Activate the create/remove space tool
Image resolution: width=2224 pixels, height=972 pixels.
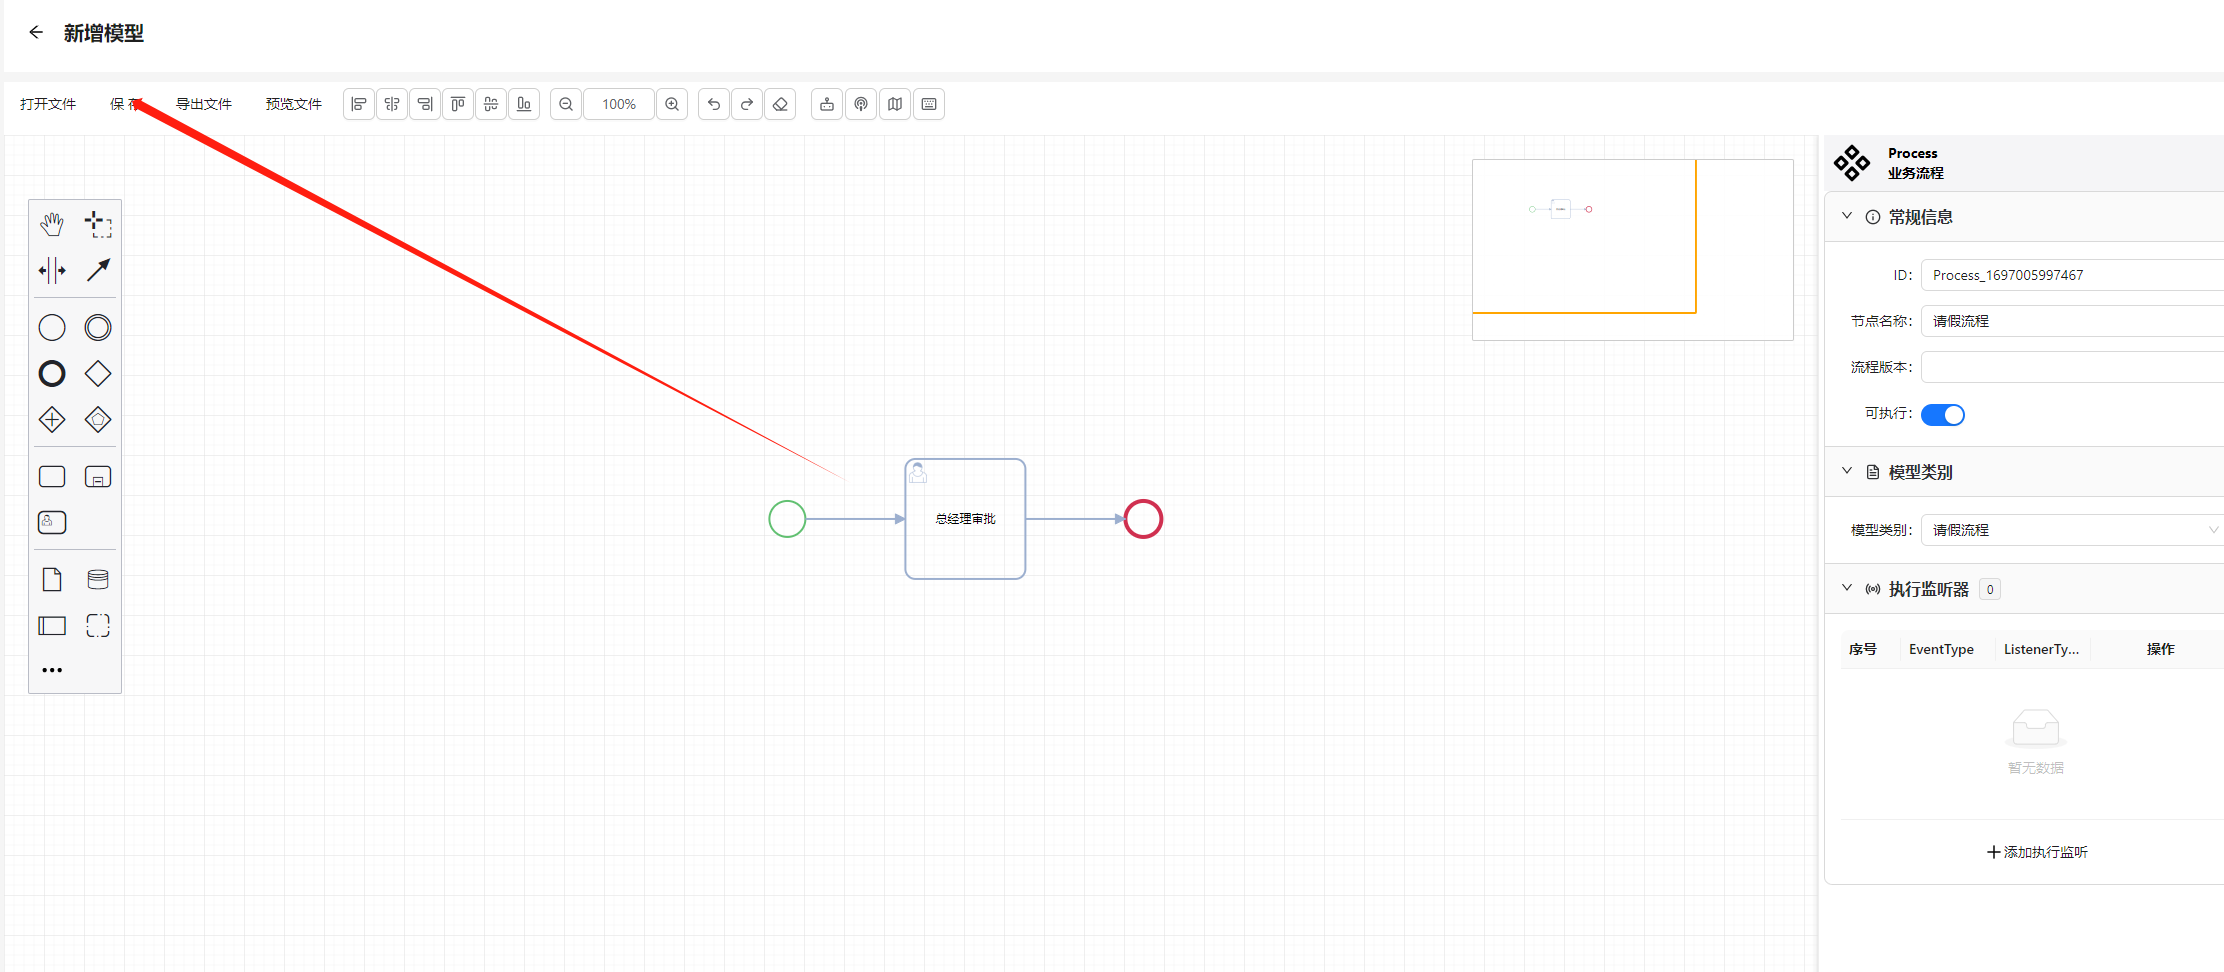52,270
